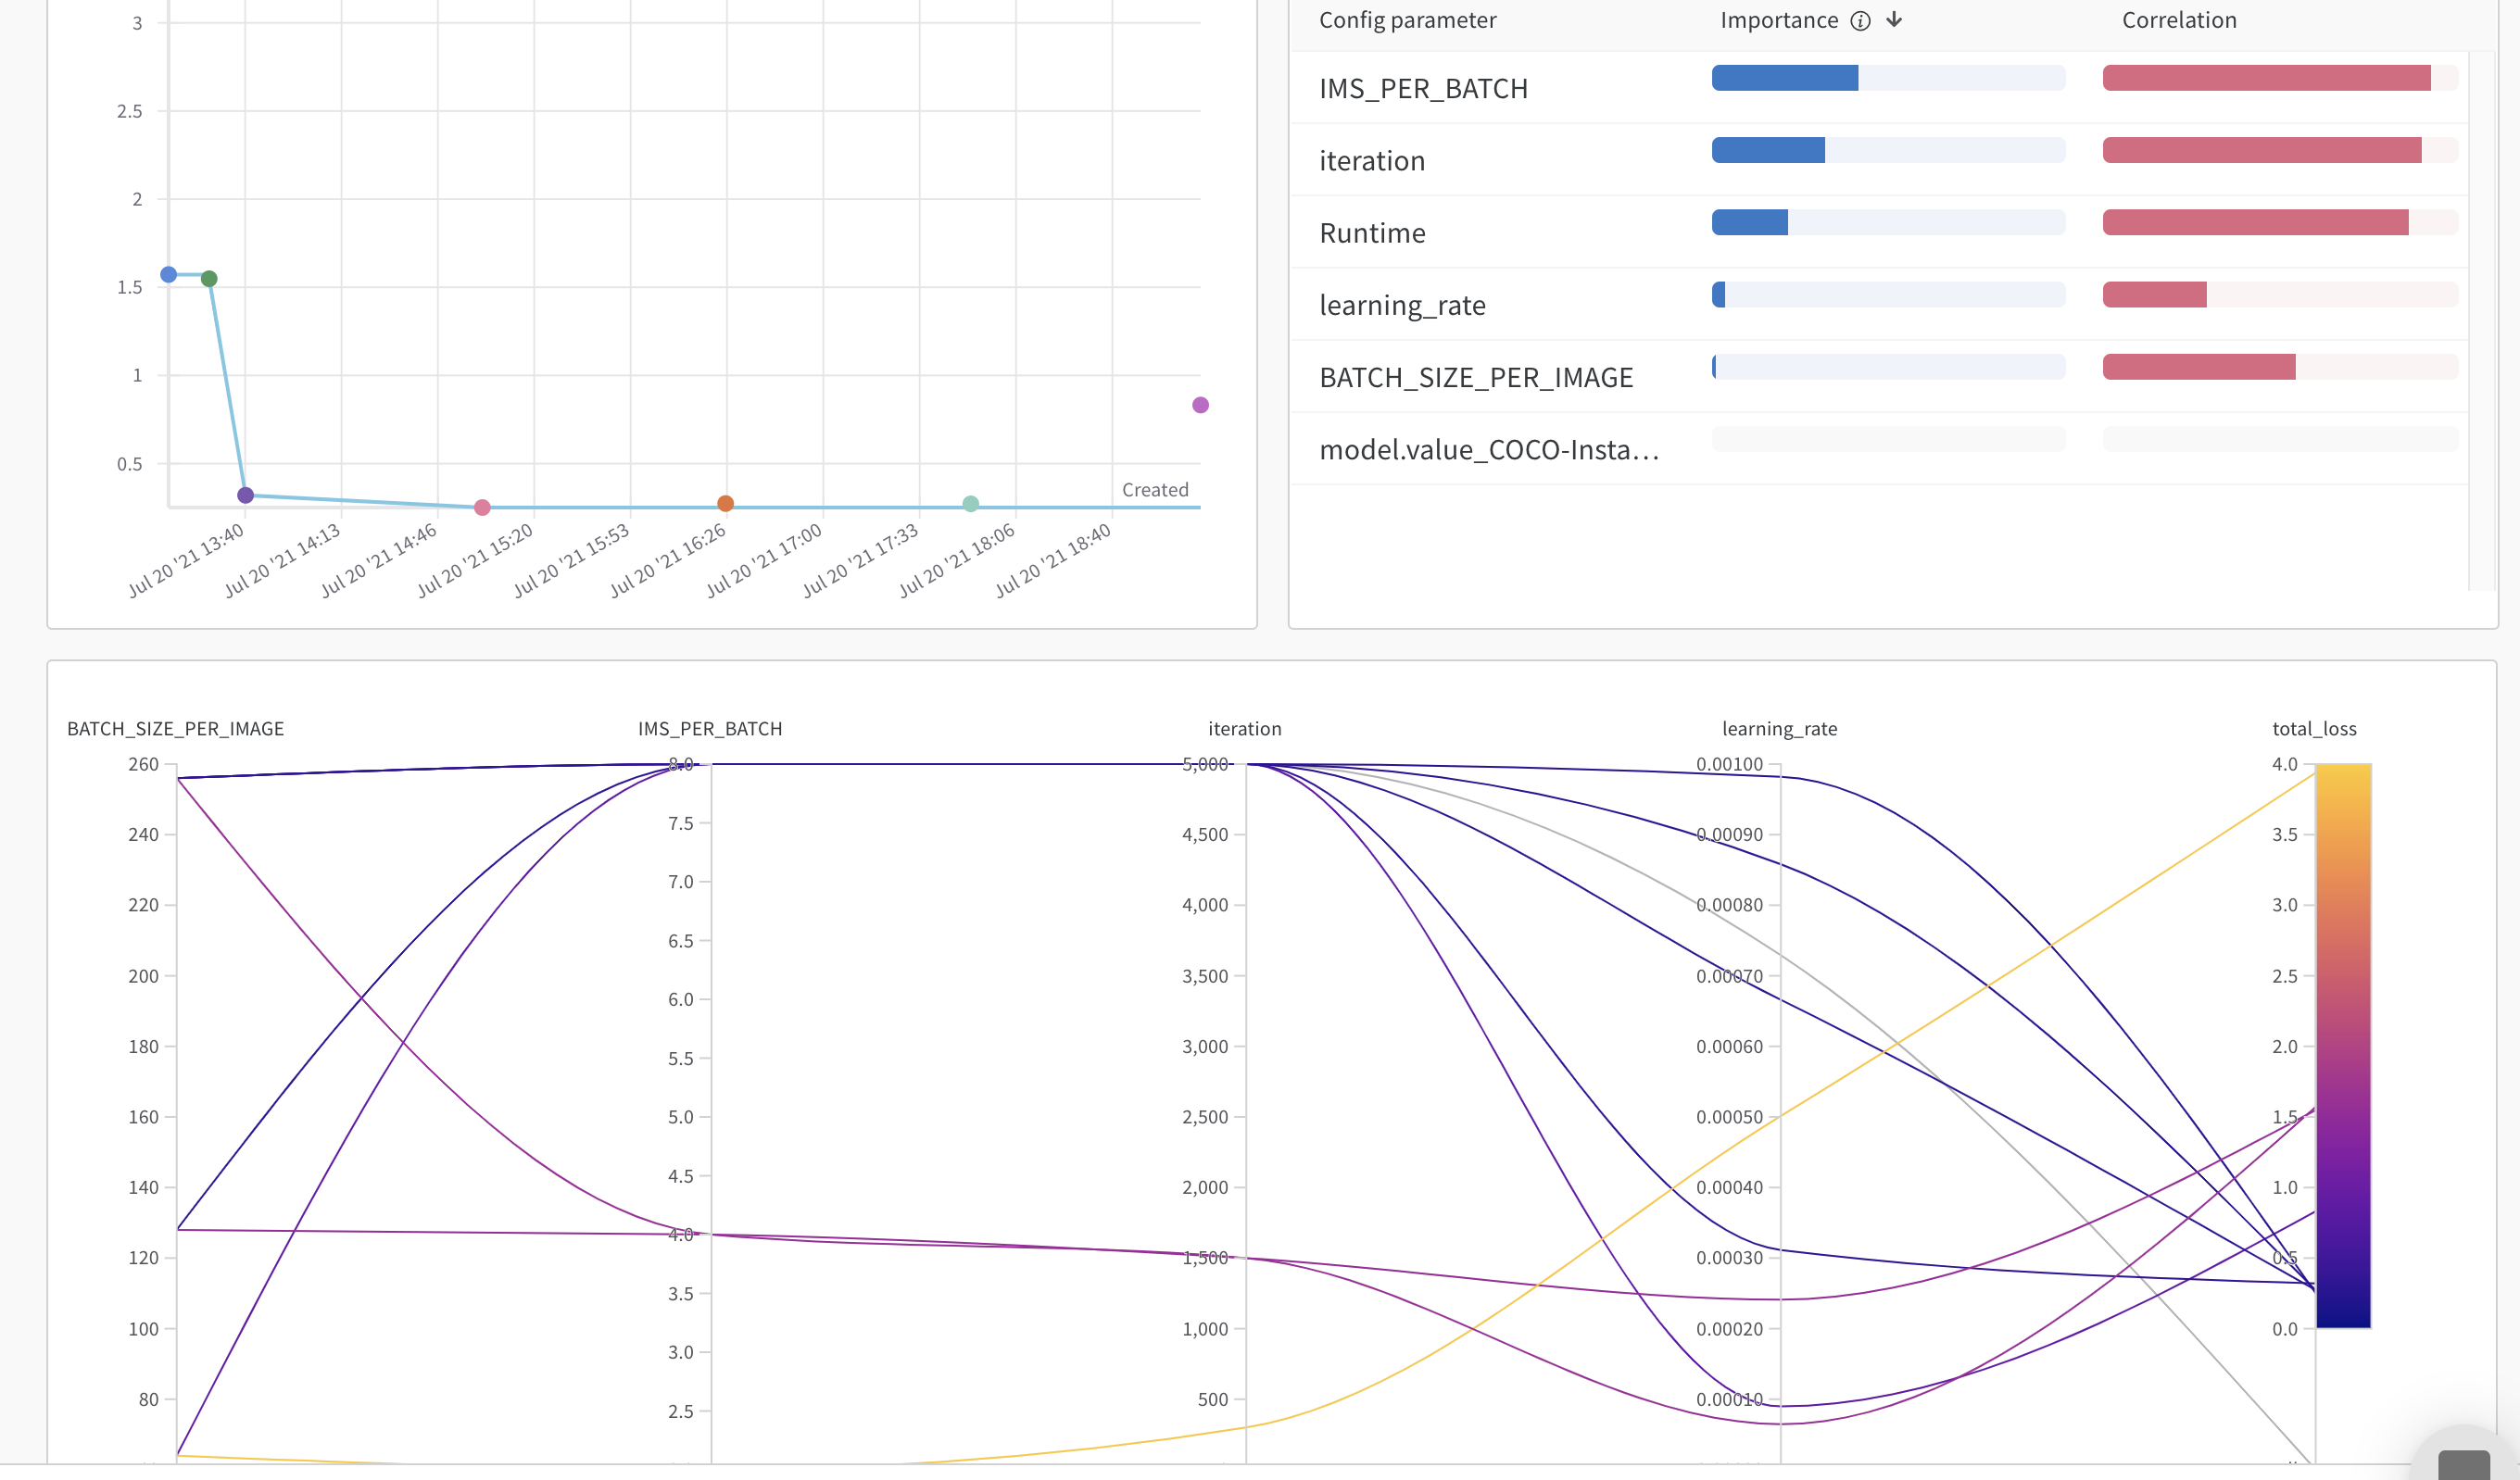2520x1480 pixels.
Task: Select the learning_rate parameter row
Action: coord(1402,305)
